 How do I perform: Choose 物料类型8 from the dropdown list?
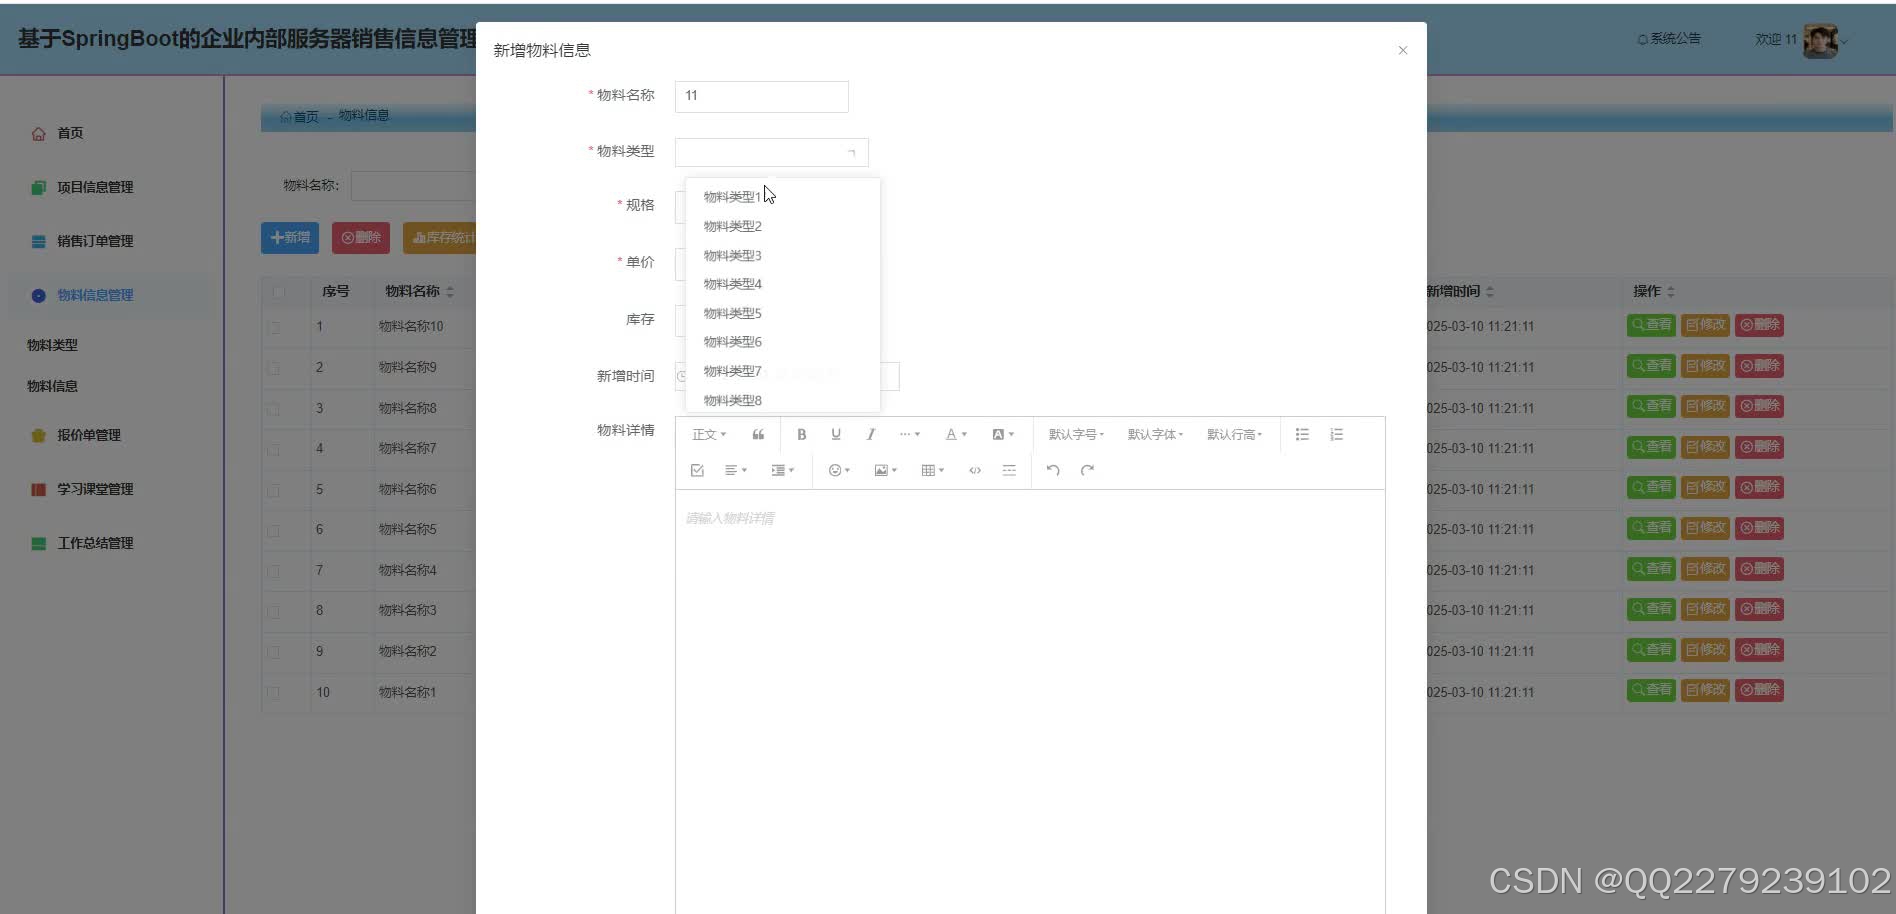[x=783, y=400]
